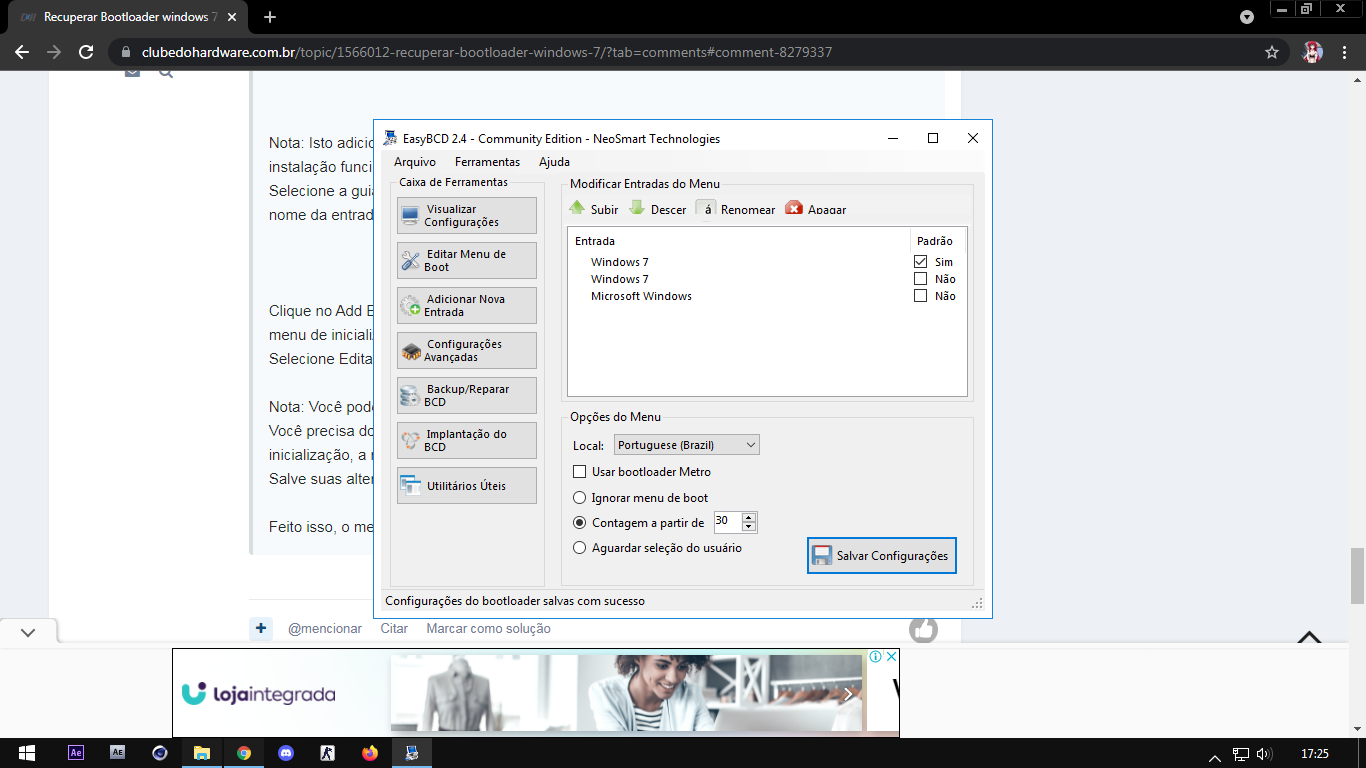This screenshot has width=1366, height=768.
Task: Check default box for Microsoft Windows entry
Action: [921, 296]
